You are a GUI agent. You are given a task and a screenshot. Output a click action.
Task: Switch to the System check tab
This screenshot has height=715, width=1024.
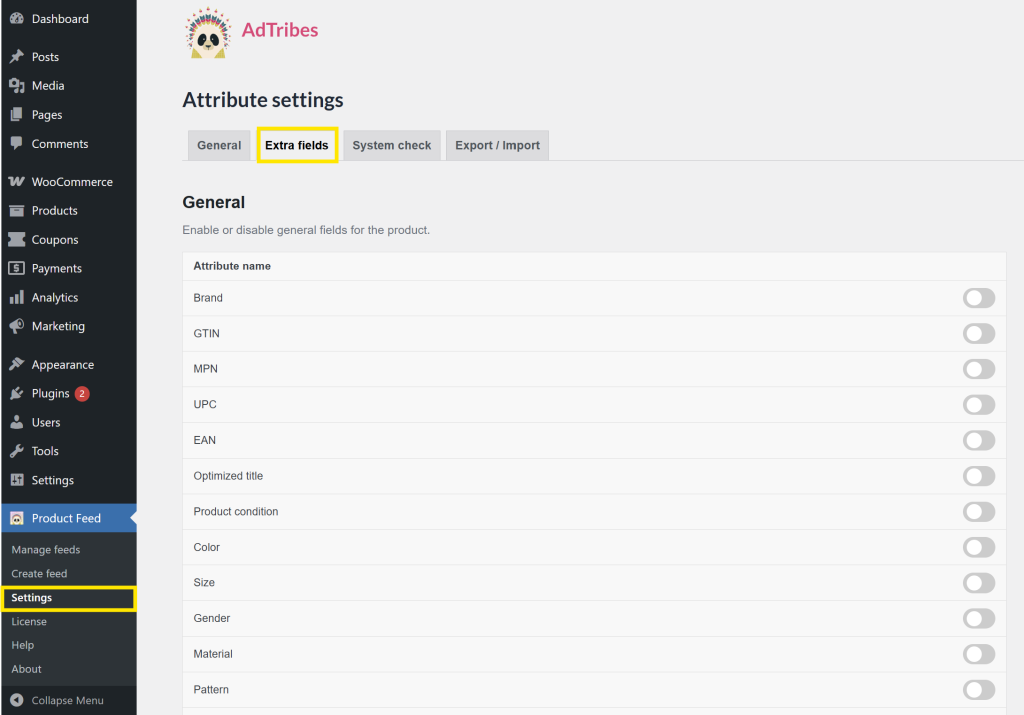point(391,144)
